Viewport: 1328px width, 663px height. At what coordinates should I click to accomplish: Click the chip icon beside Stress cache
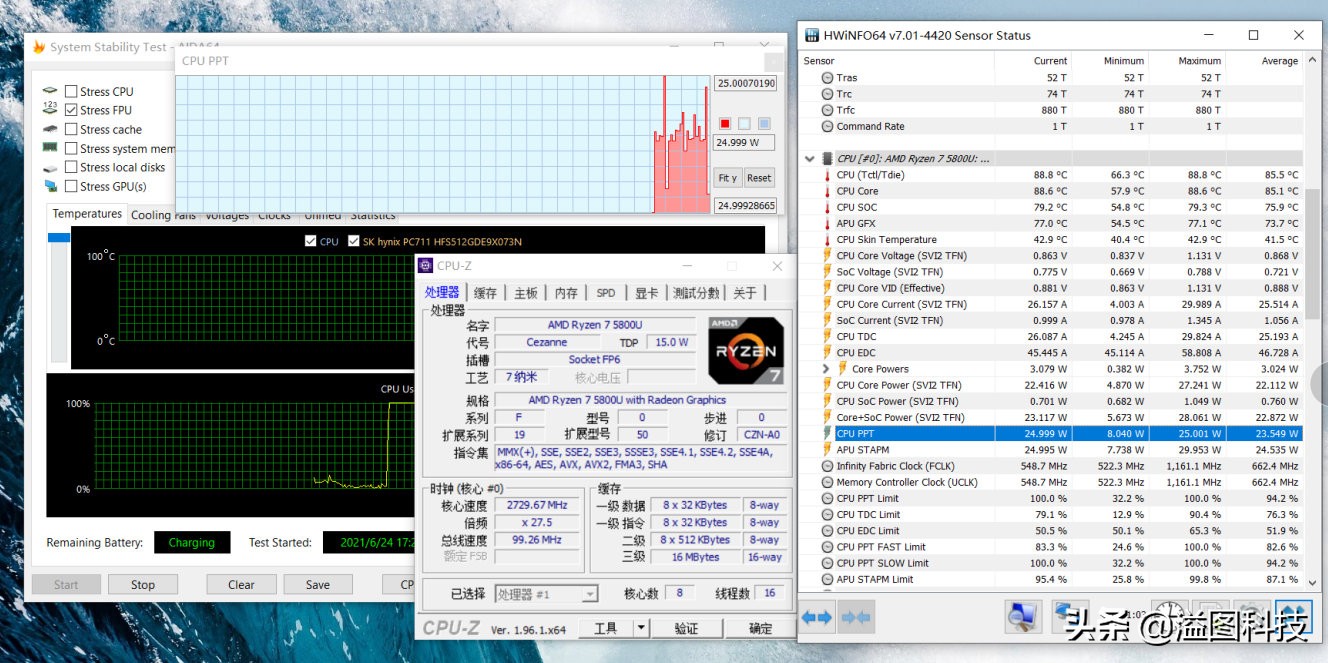(50, 129)
